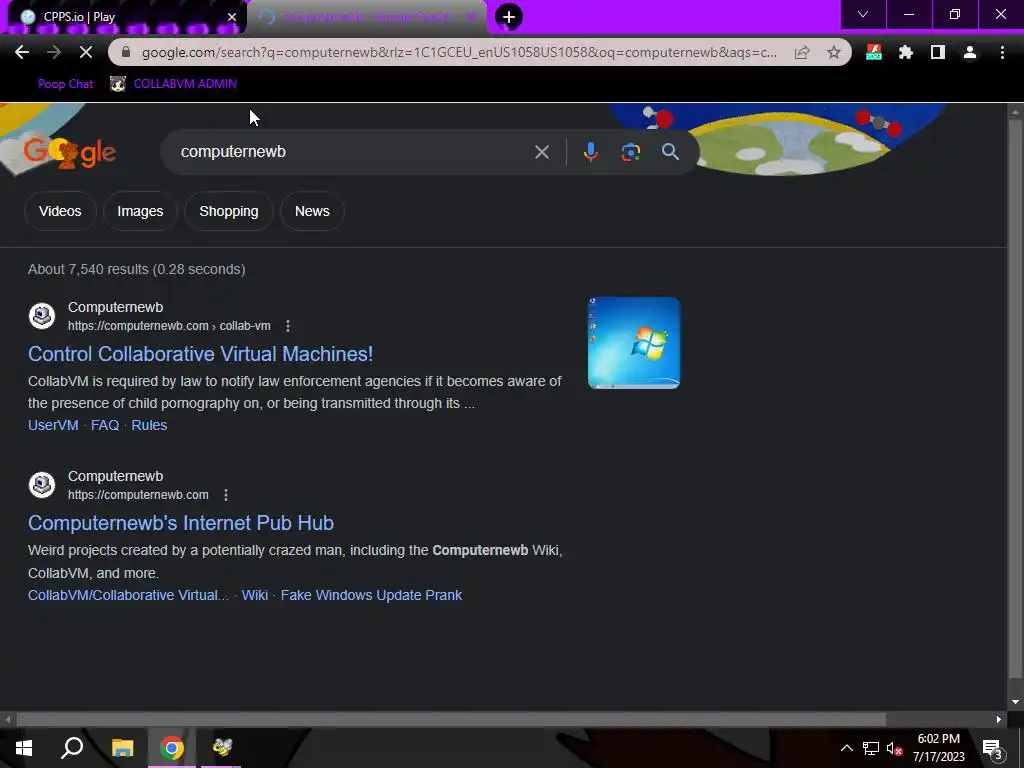Open the Chrome profile icon

[x=969, y=52]
